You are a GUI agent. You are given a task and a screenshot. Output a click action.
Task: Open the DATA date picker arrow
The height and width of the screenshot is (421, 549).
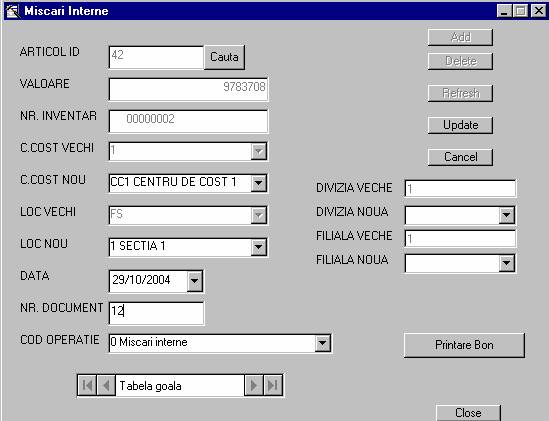click(195, 281)
